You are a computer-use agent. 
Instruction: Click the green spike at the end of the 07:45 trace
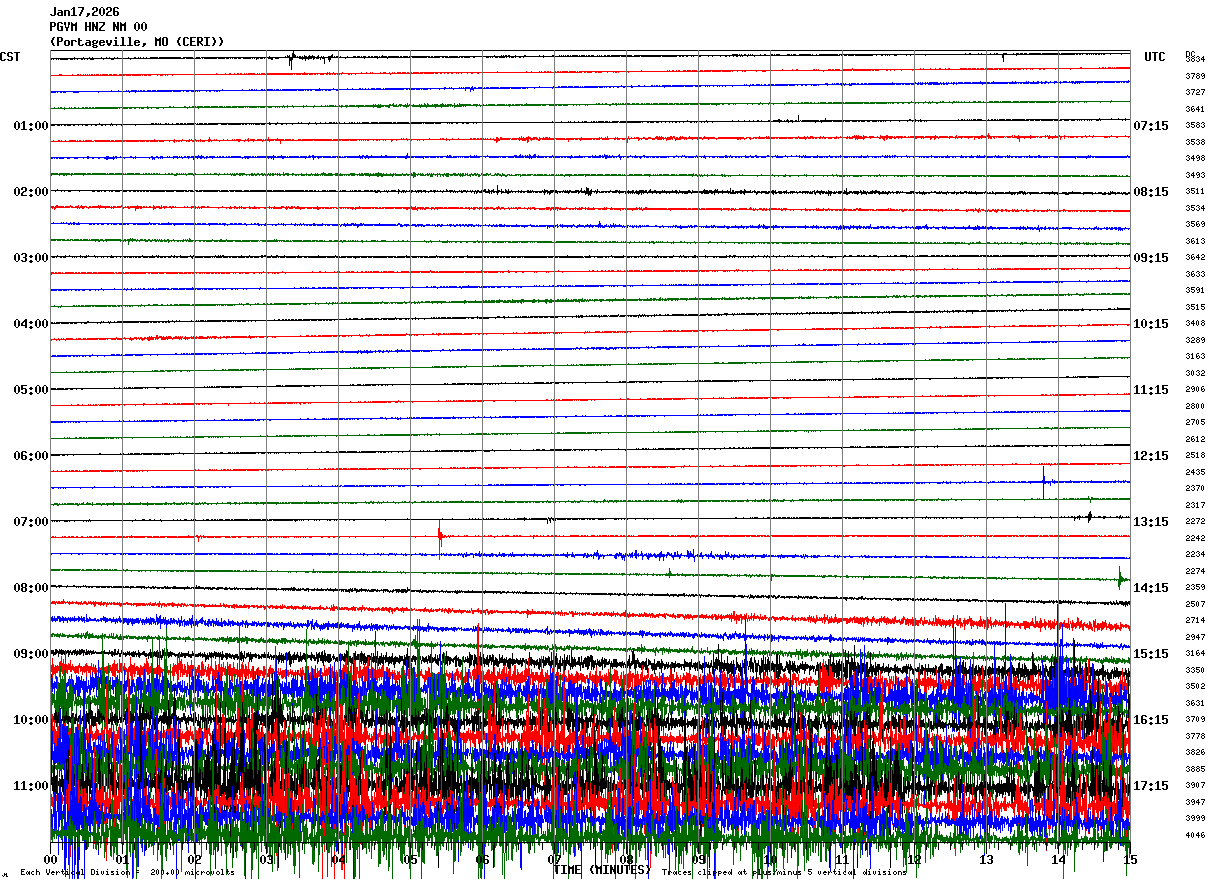click(1120, 577)
